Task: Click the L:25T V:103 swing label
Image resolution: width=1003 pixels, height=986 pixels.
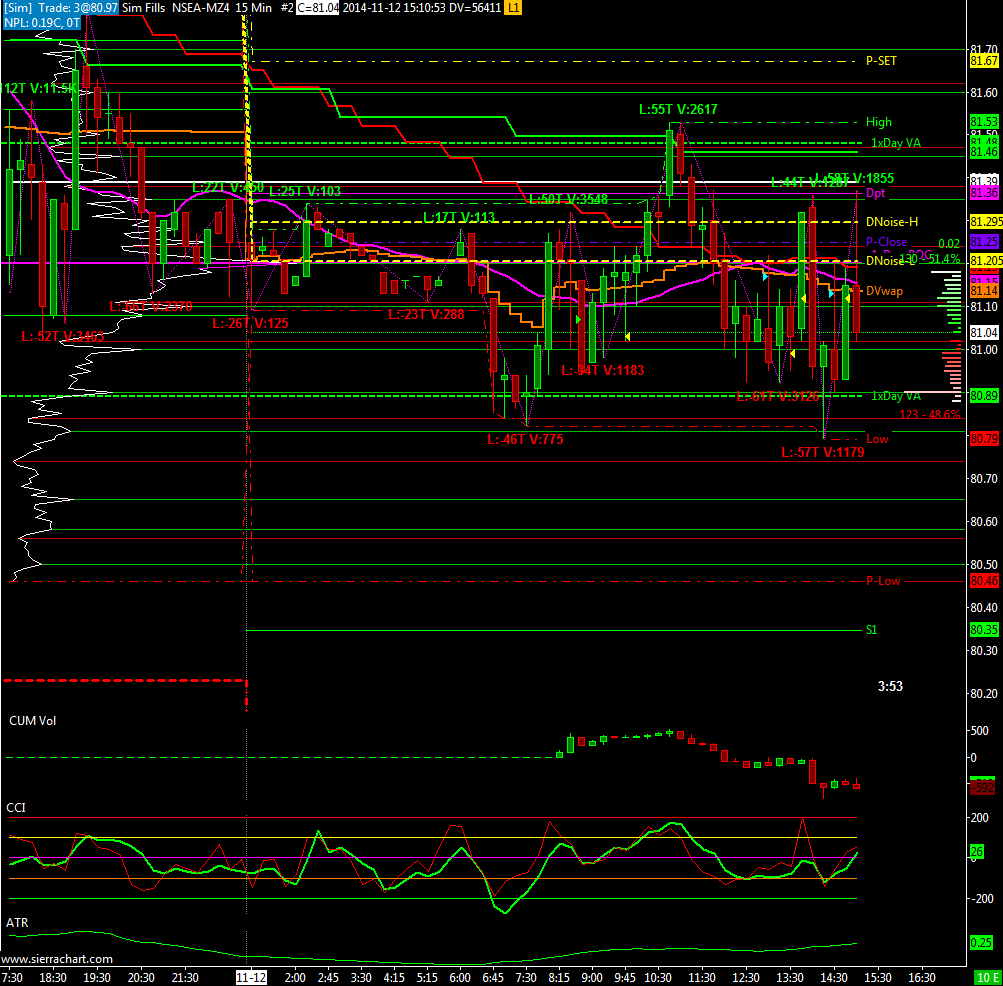Action: [x=305, y=191]
